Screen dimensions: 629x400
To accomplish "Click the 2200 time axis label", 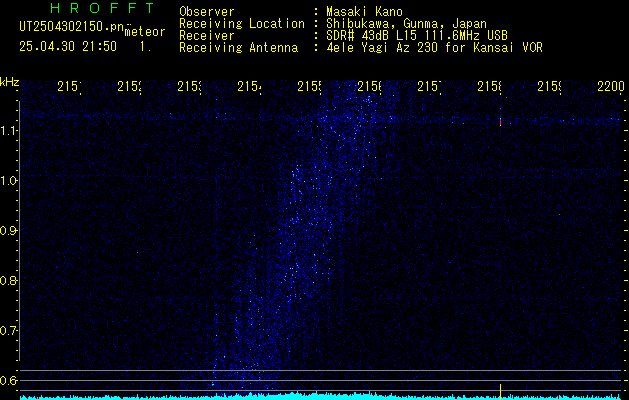I will pos(611,86).
